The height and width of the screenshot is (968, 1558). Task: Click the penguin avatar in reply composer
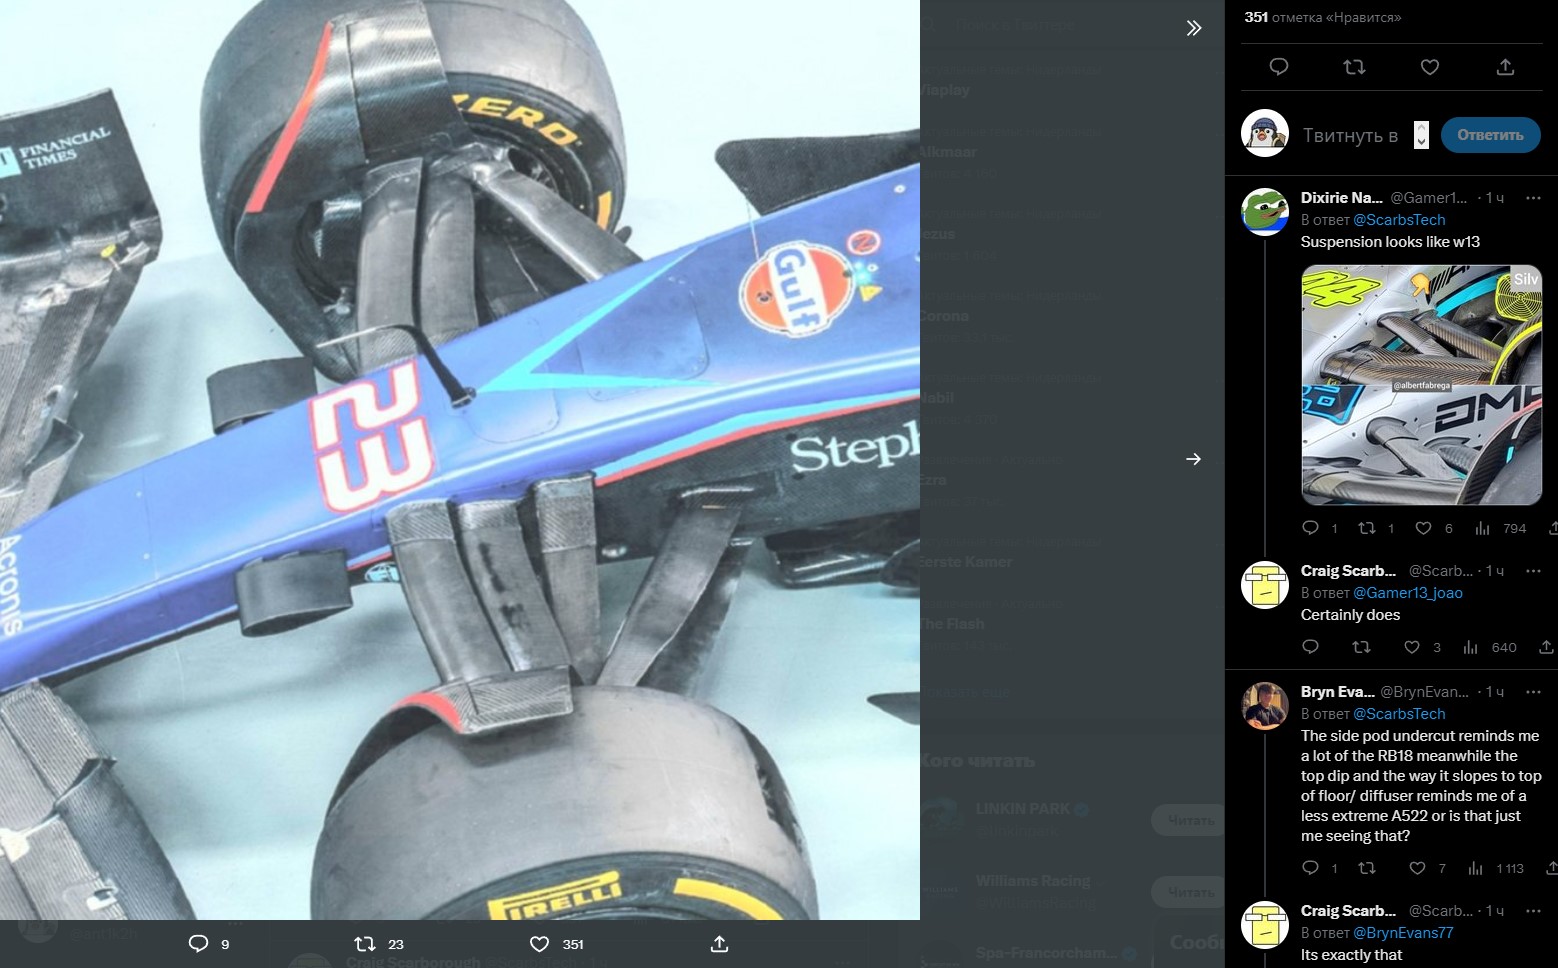1265,133
